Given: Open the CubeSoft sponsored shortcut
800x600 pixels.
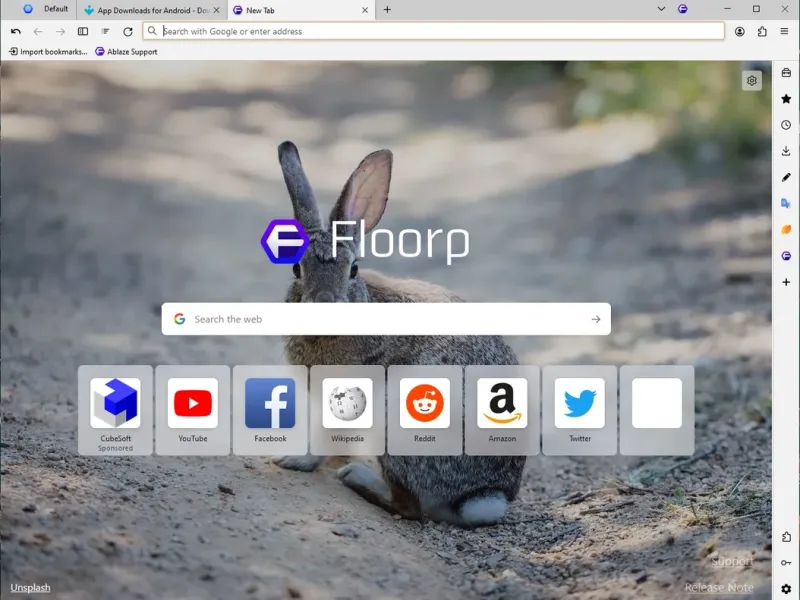Looking at the screenshot, I should coord(115,410).
